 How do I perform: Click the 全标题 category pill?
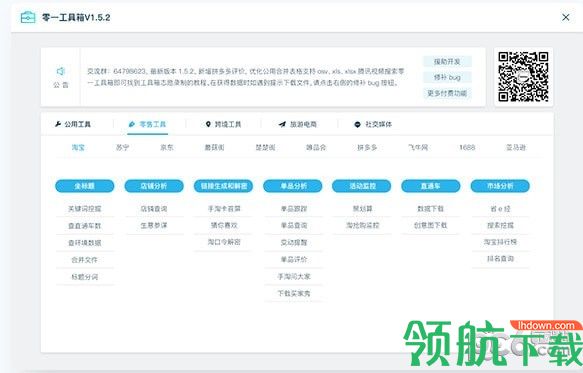coord(84,186)
